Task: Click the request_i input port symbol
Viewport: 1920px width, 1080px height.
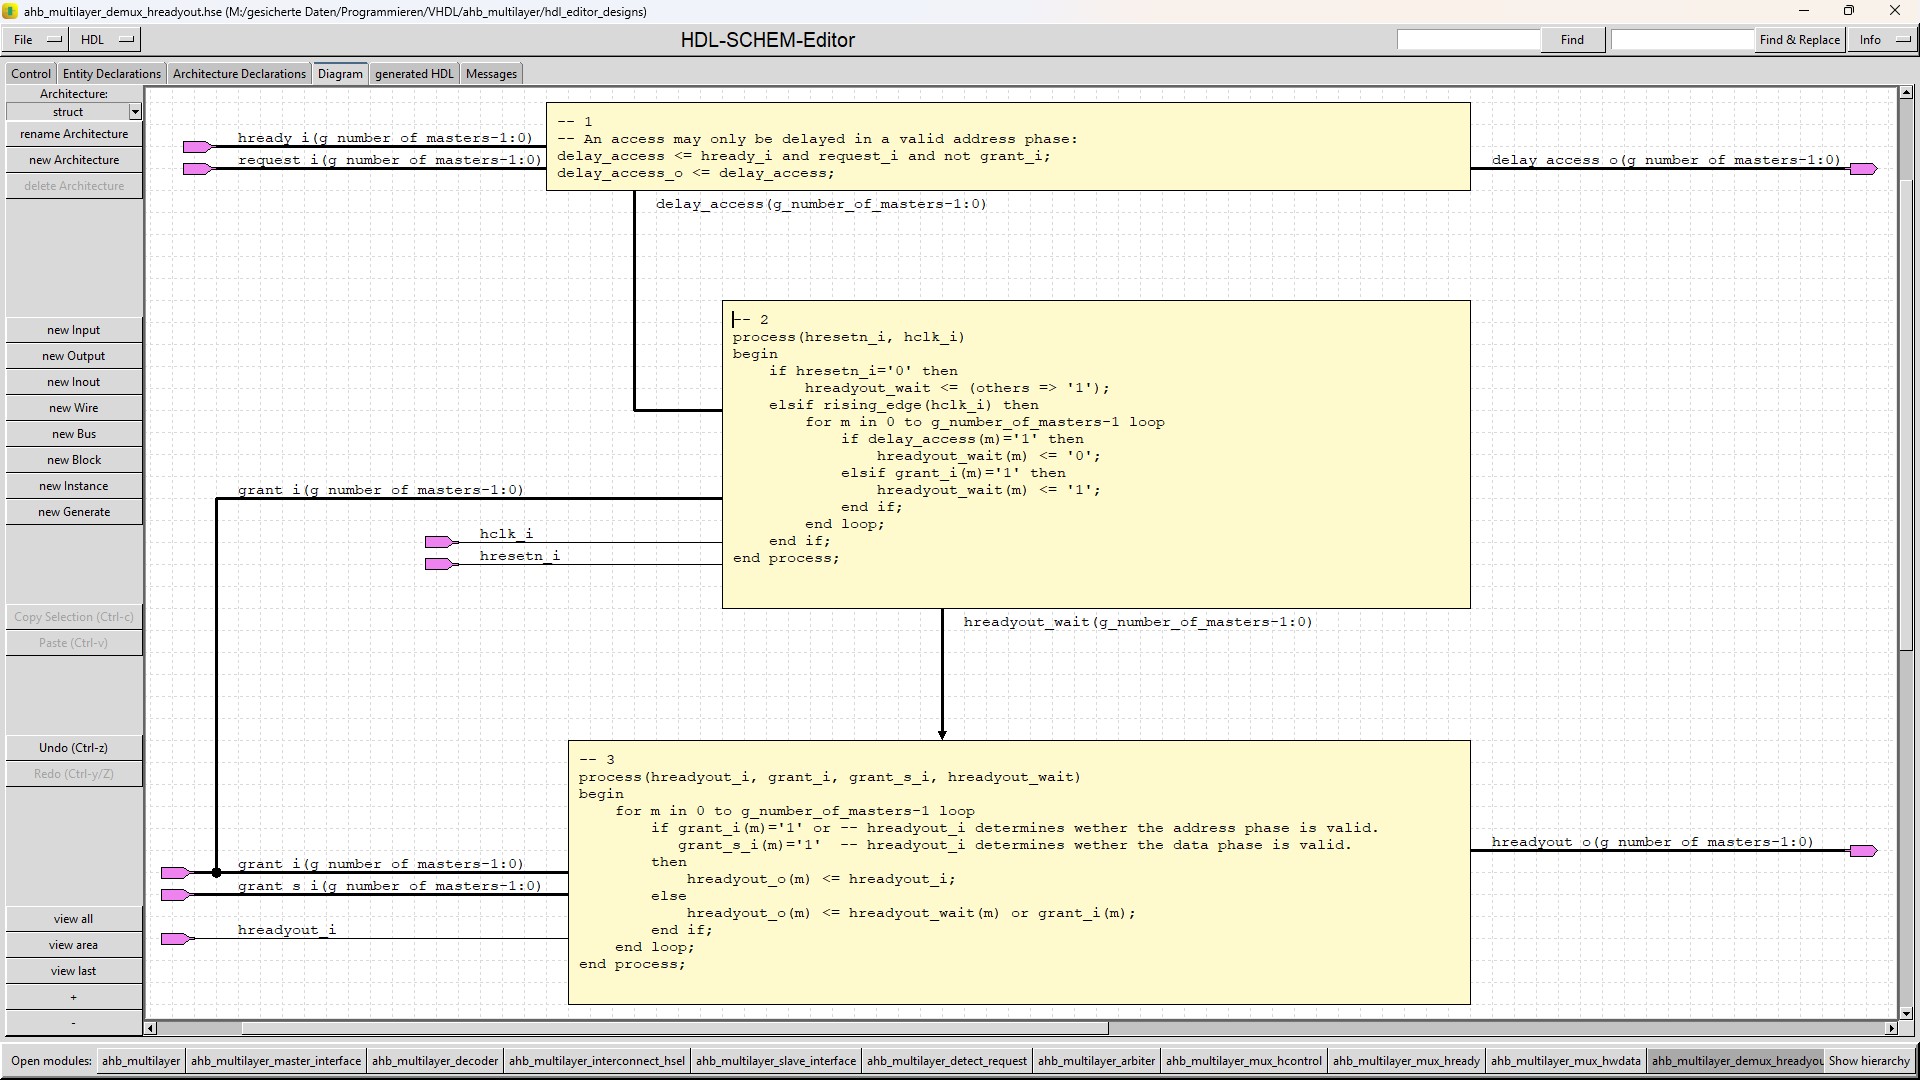Action: (x=196, y=169)
